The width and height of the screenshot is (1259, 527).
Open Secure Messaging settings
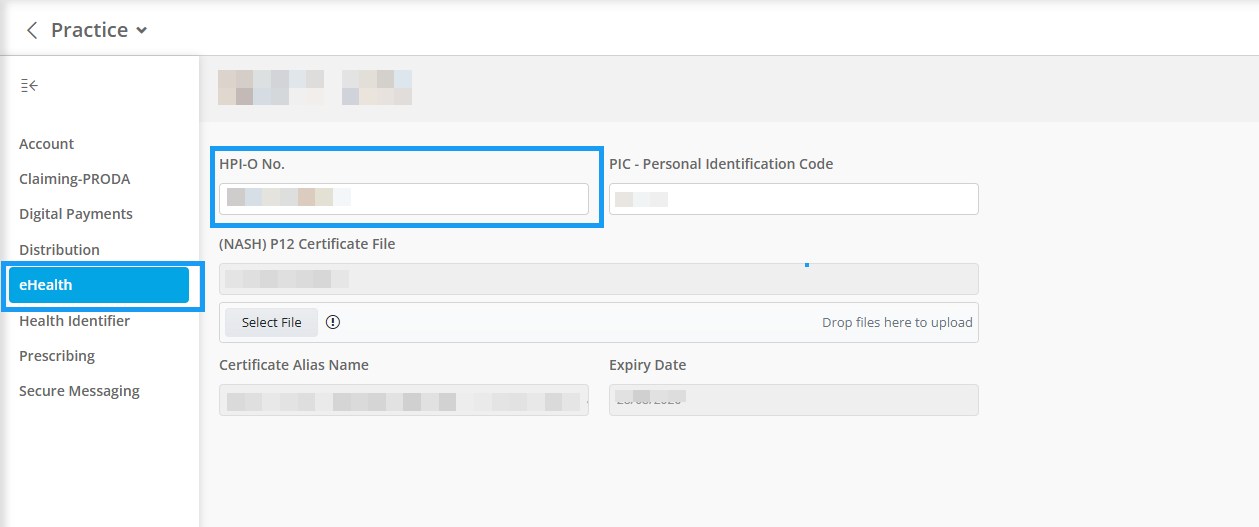(x=79, y=391)
